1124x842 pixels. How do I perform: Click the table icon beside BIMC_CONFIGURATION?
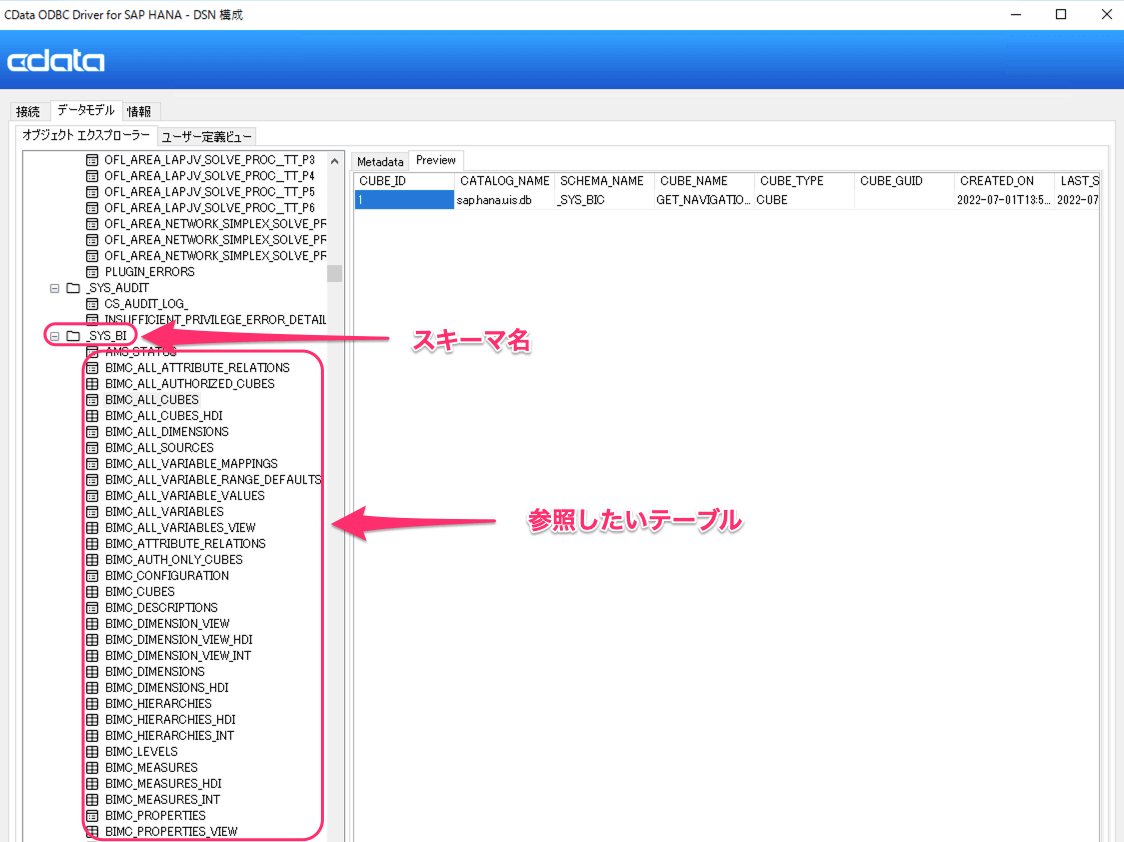(92, 575)
